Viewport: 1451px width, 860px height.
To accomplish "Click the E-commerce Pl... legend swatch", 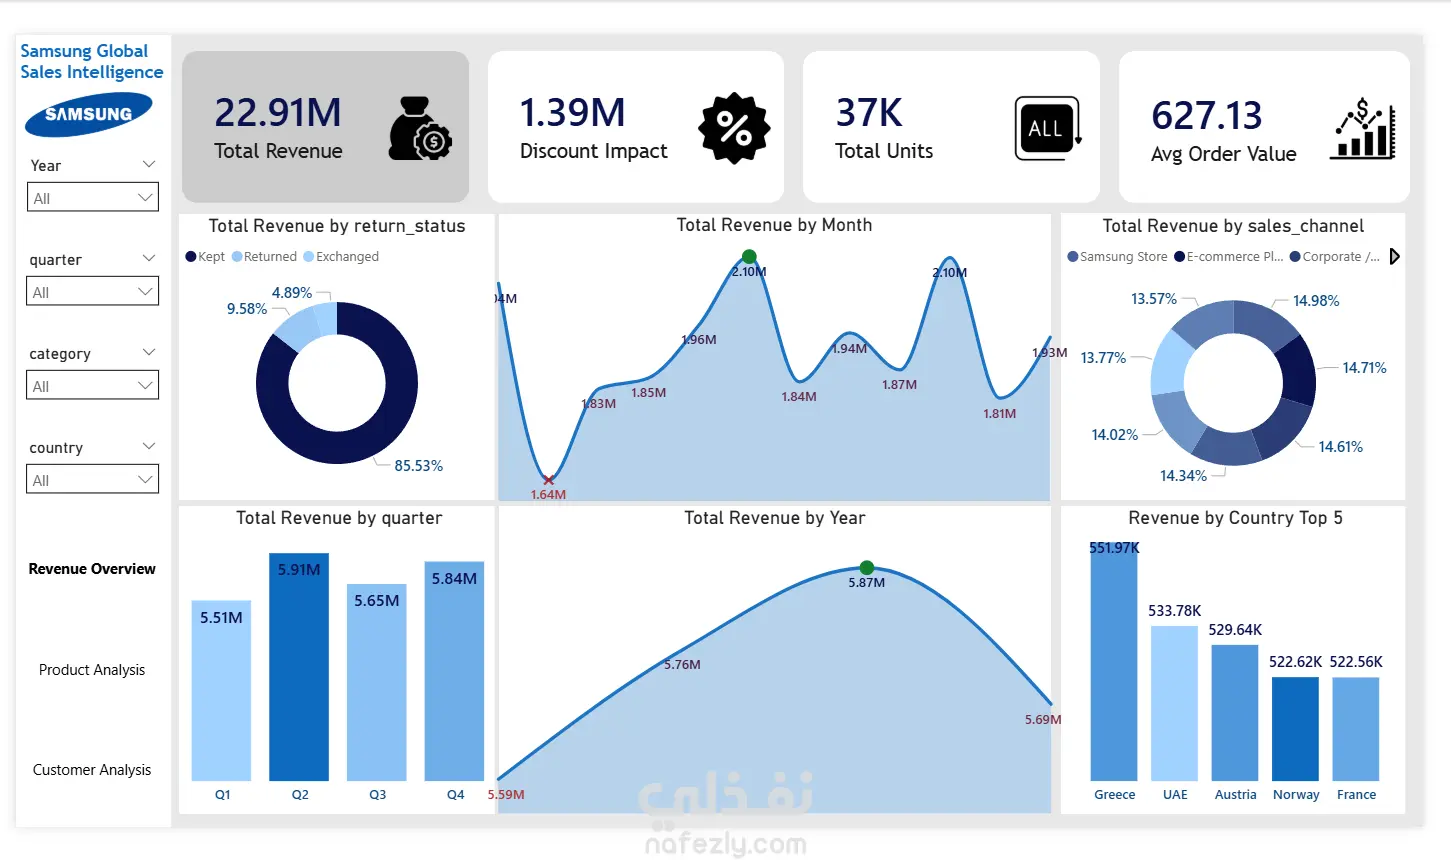I will pyautogui.click(x=1179, y=257).
